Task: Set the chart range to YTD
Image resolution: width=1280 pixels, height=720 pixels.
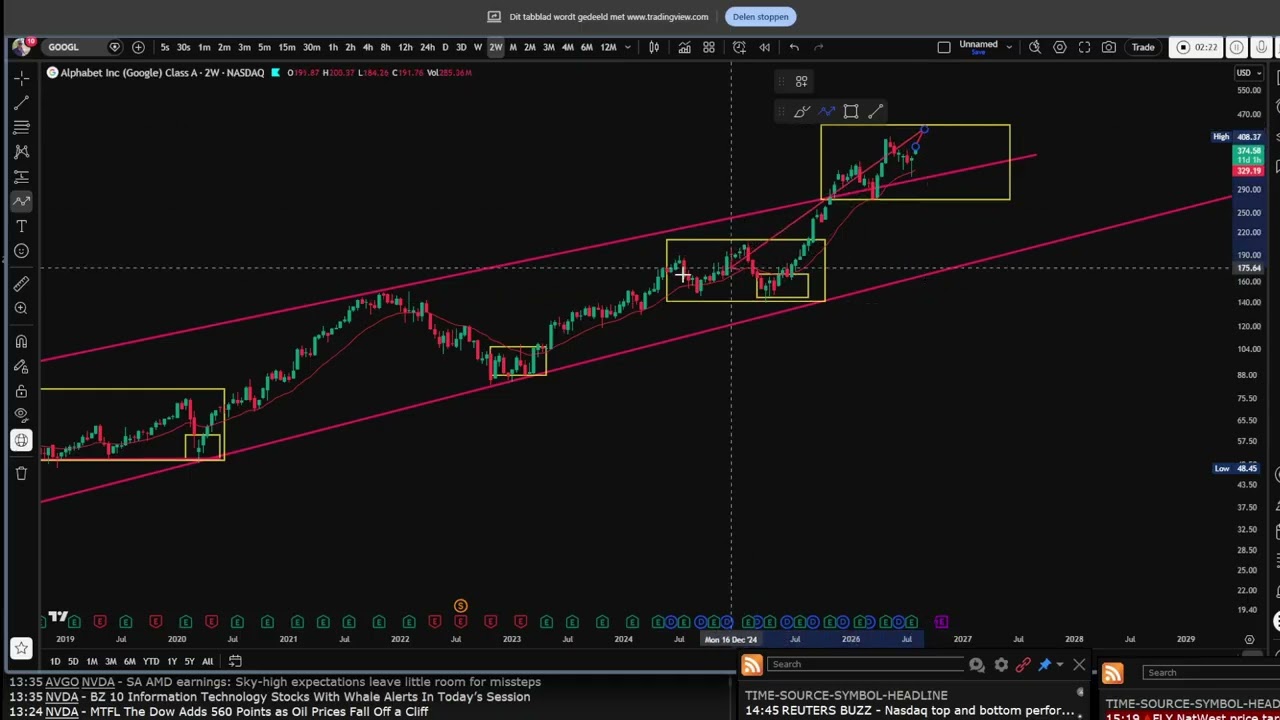Action: pyautogui.click(x=151, y=661)
